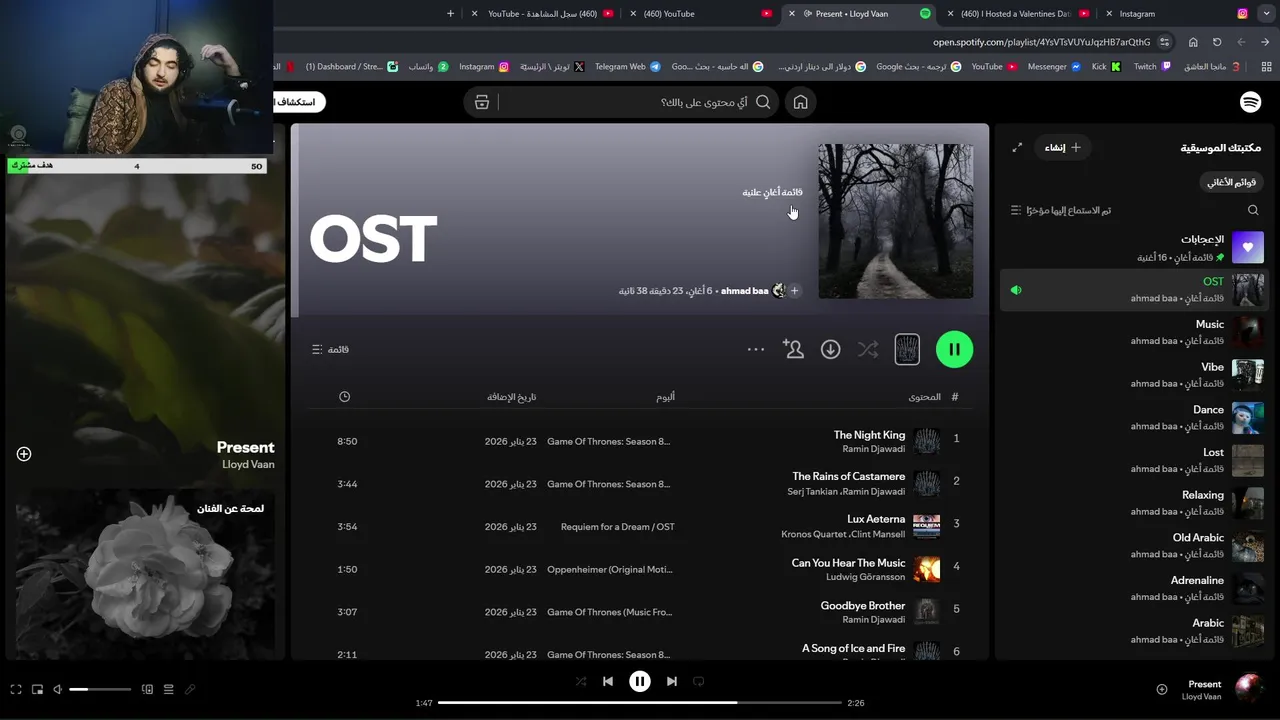Toggle shuffle in bottom player bar

[x=581, y=681]
